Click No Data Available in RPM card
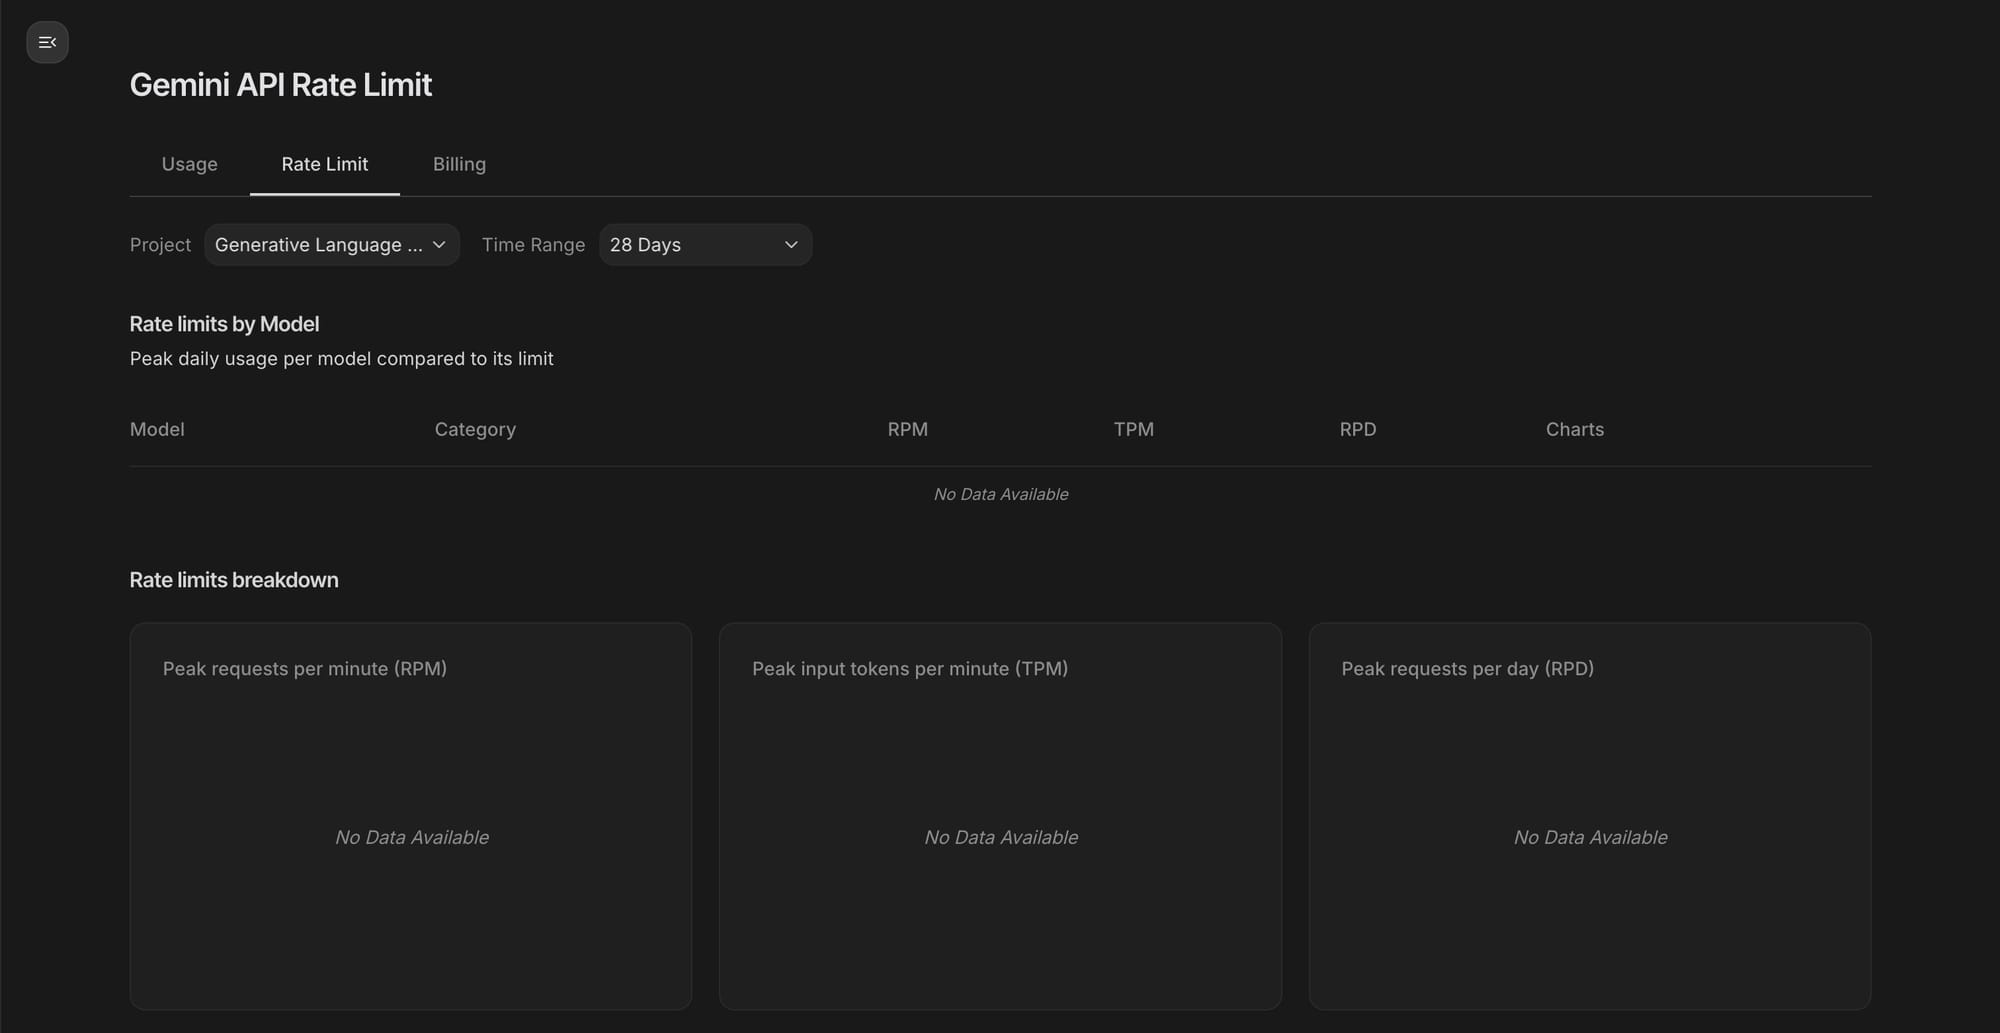The height and width of the screenshot is (1033, 2000). [412, 837]
